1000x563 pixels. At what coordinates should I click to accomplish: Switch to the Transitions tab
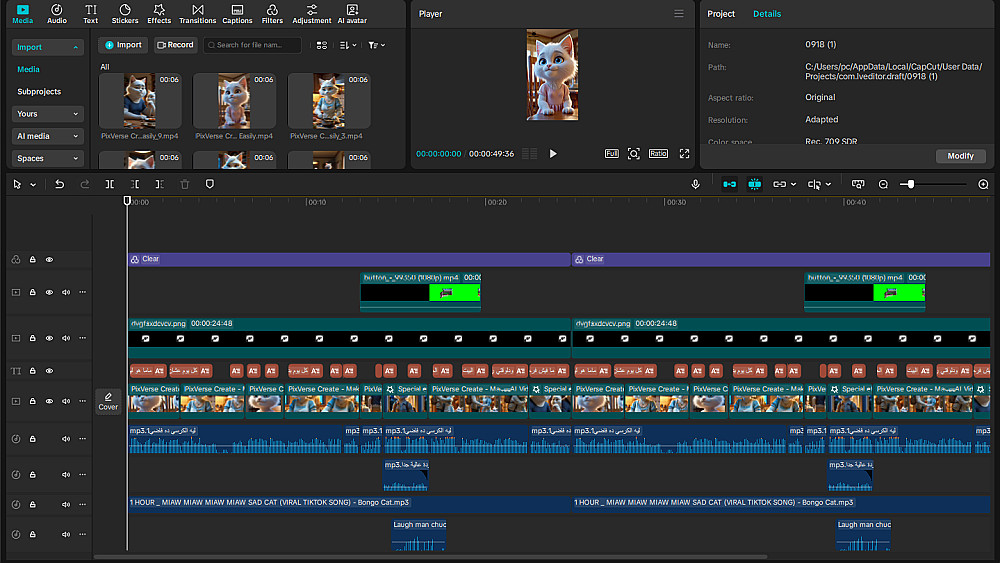point(197,13)
